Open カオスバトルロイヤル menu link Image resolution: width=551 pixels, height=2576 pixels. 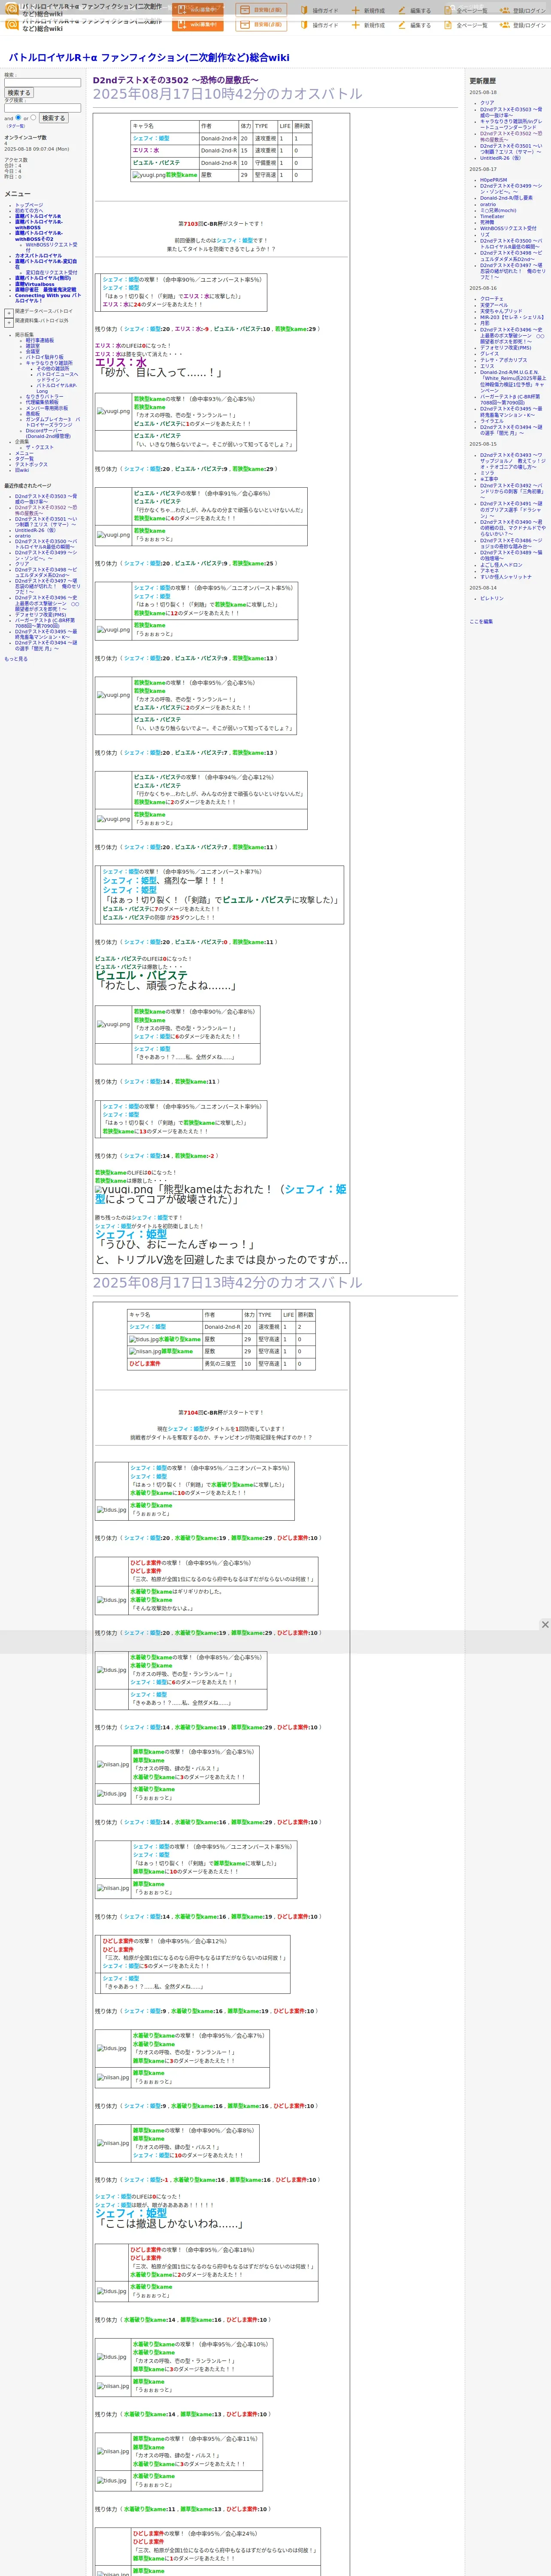38,256
